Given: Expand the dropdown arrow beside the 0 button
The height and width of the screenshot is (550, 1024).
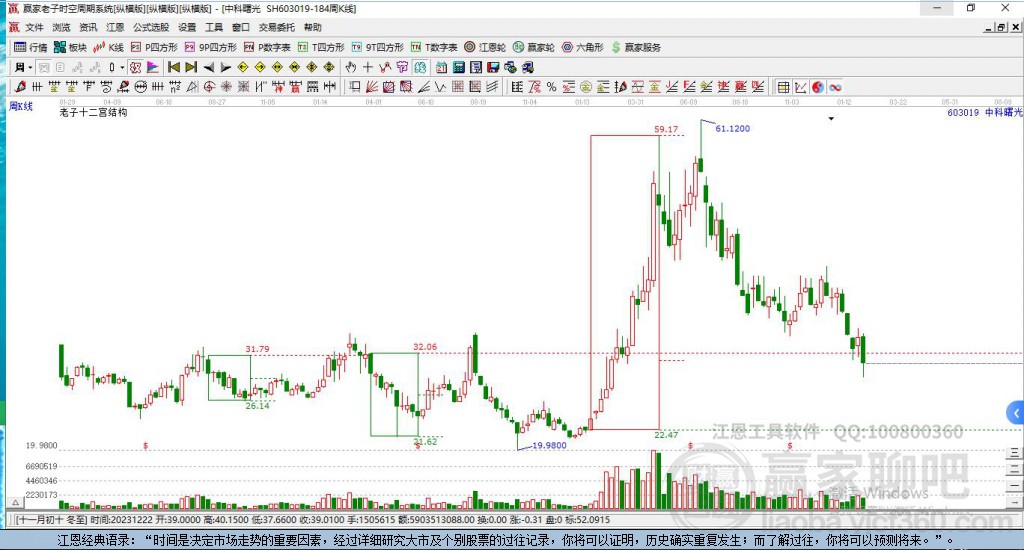Looking at the screenshot, I should [122, 67].
